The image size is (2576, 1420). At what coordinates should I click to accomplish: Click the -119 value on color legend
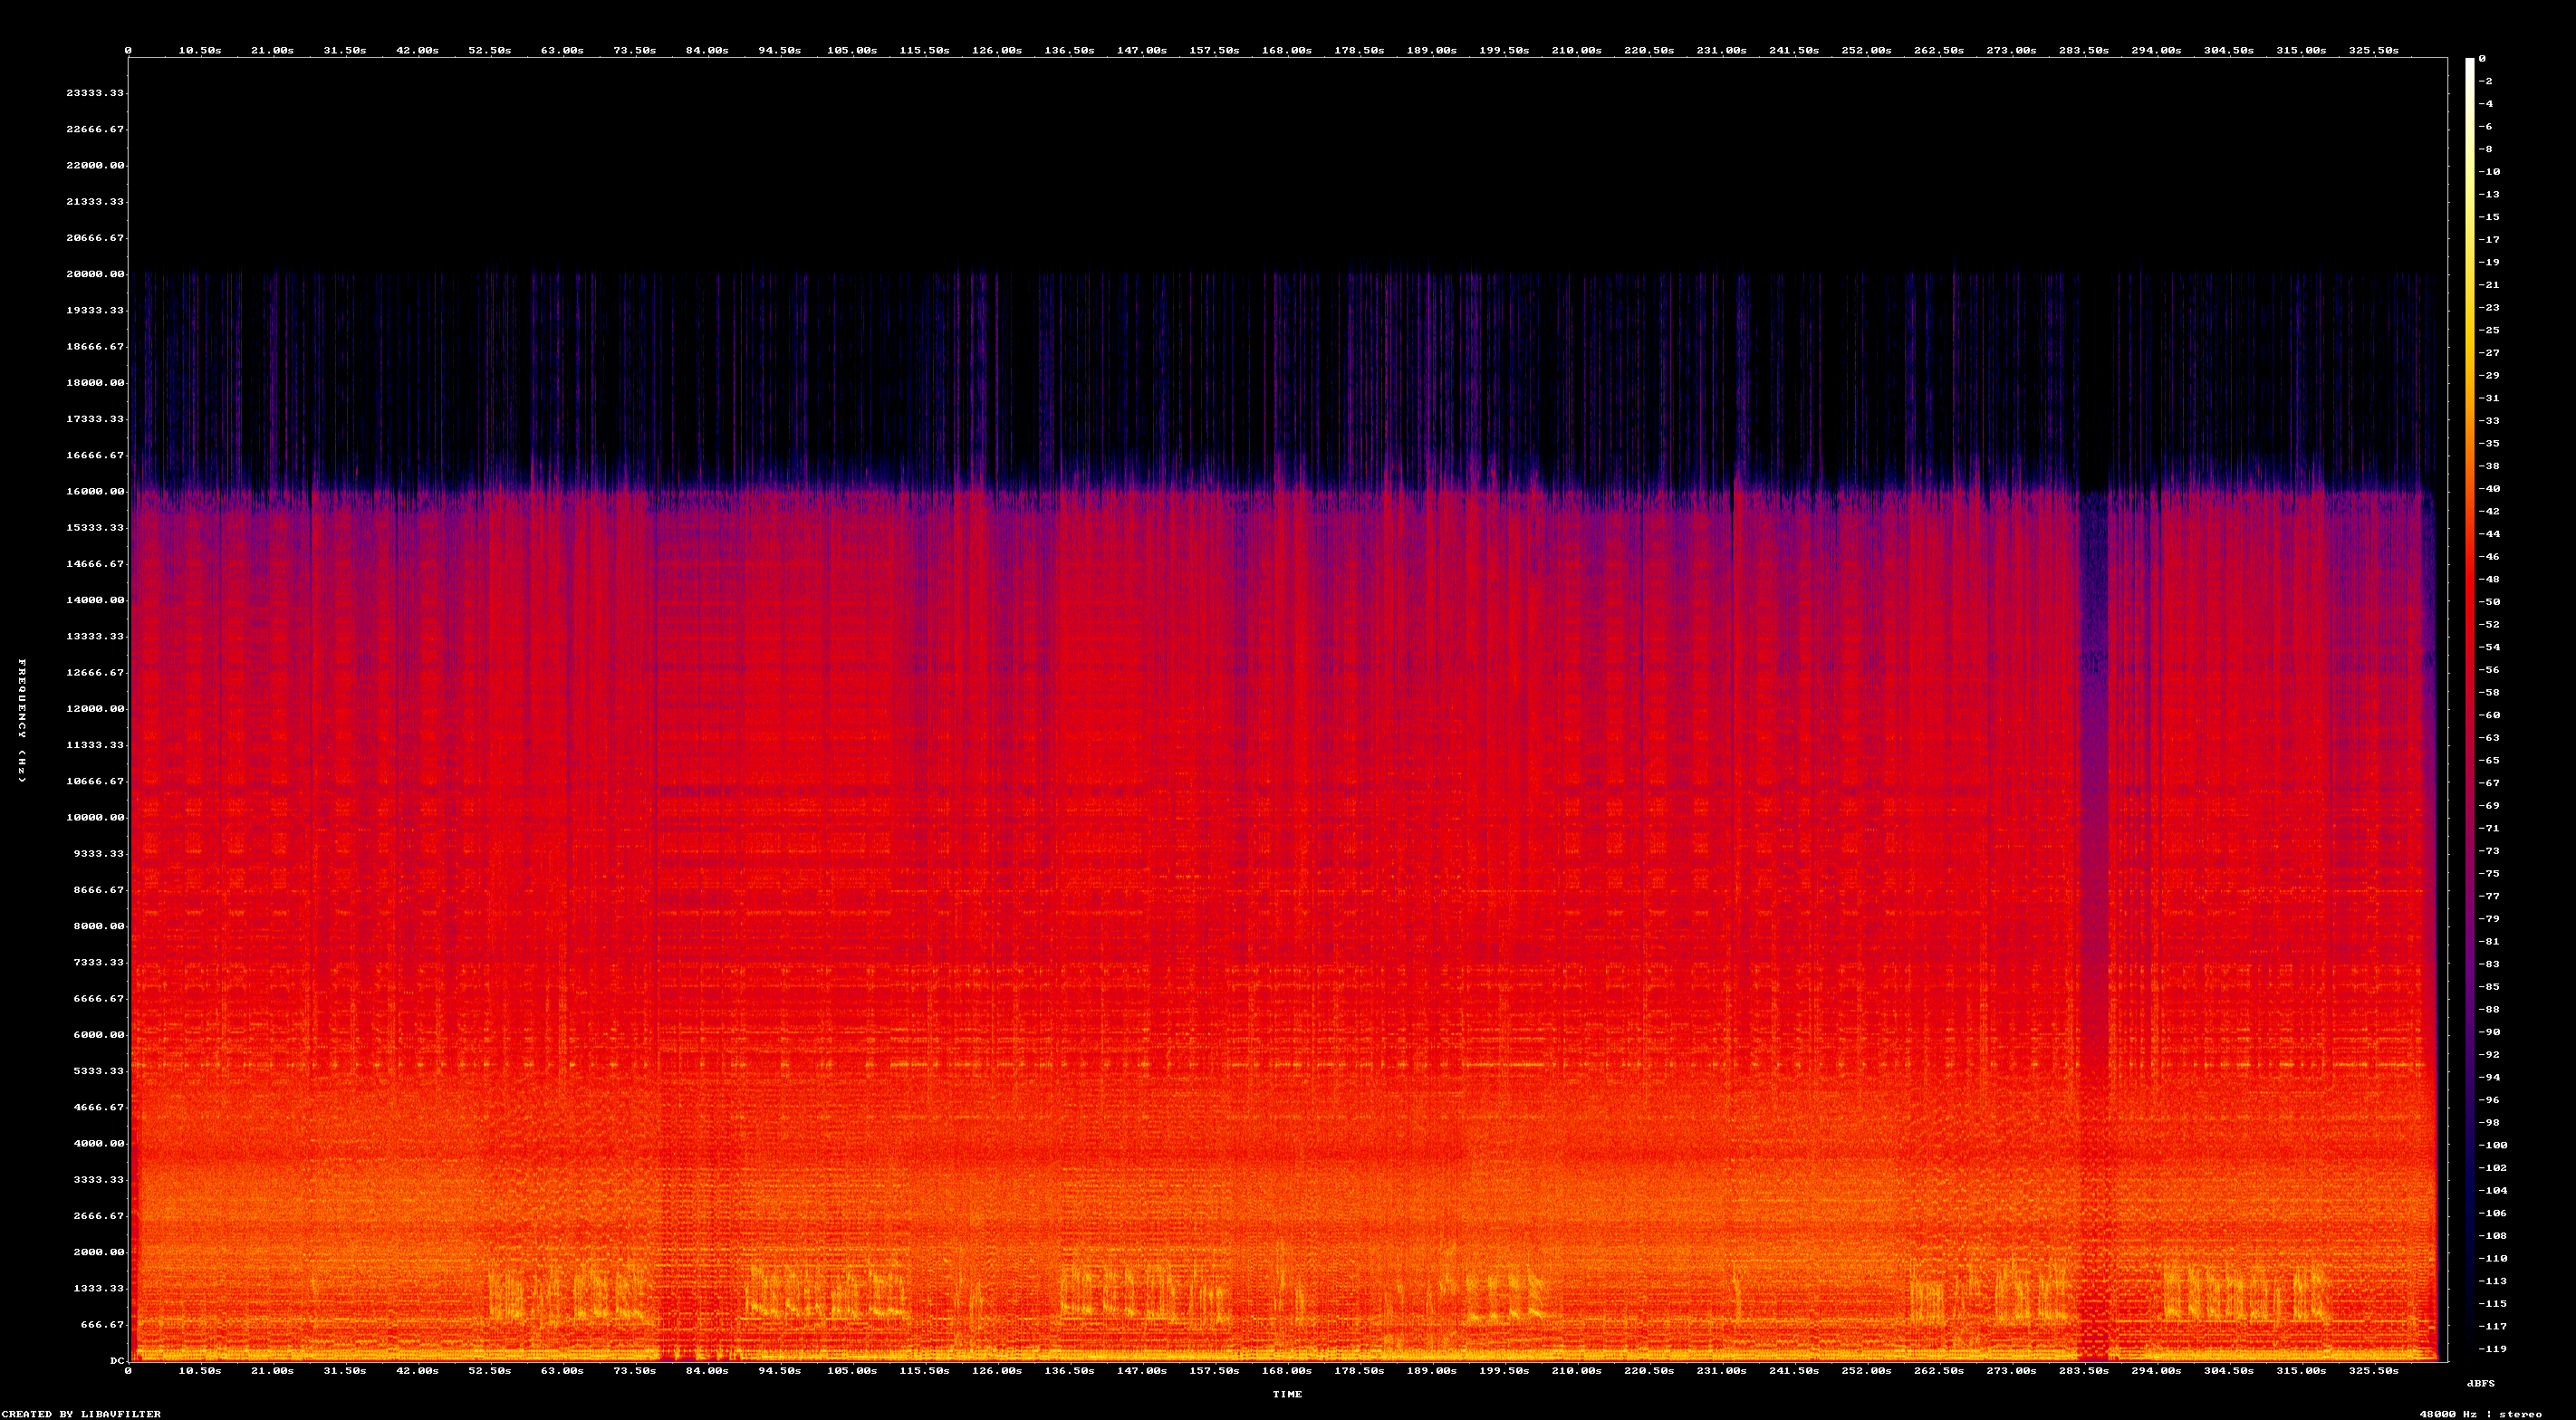[2491, 1349]
